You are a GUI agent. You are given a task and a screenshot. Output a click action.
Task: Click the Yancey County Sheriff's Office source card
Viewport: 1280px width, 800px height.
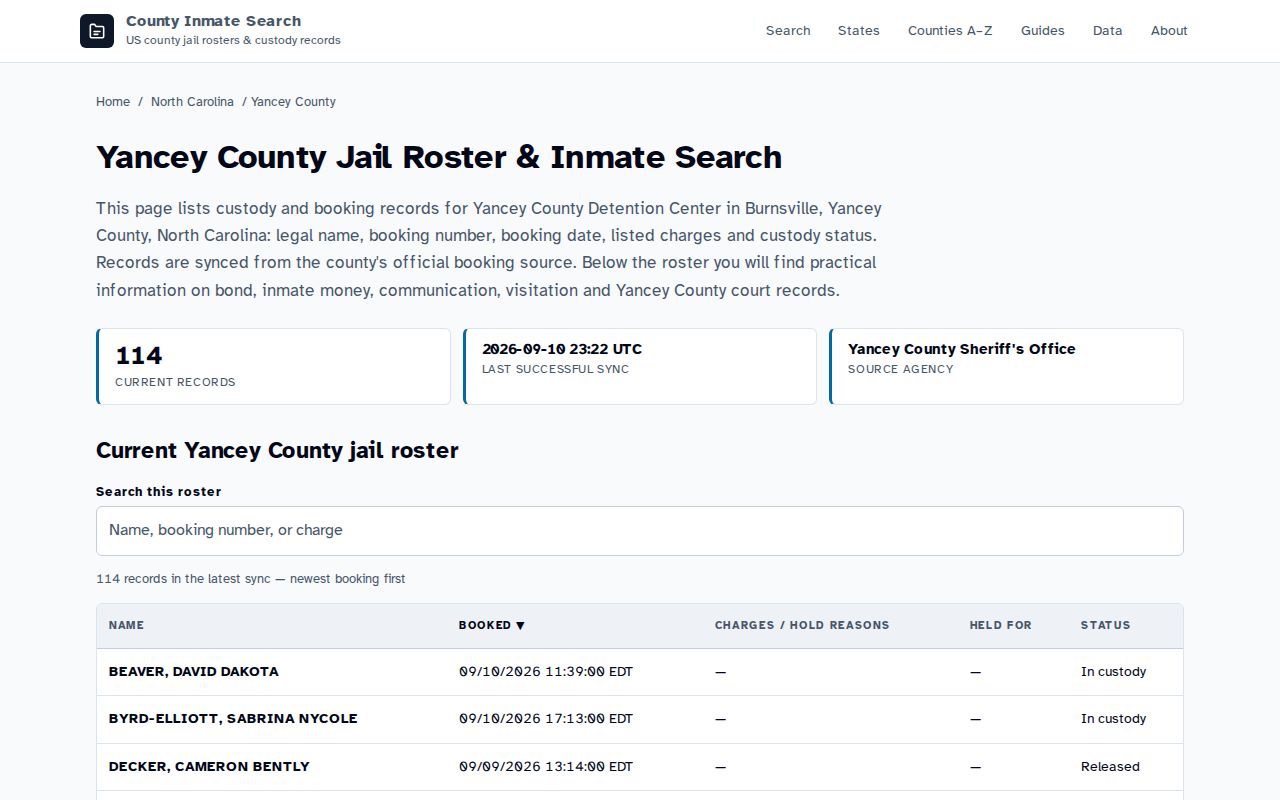(1006, 367)
